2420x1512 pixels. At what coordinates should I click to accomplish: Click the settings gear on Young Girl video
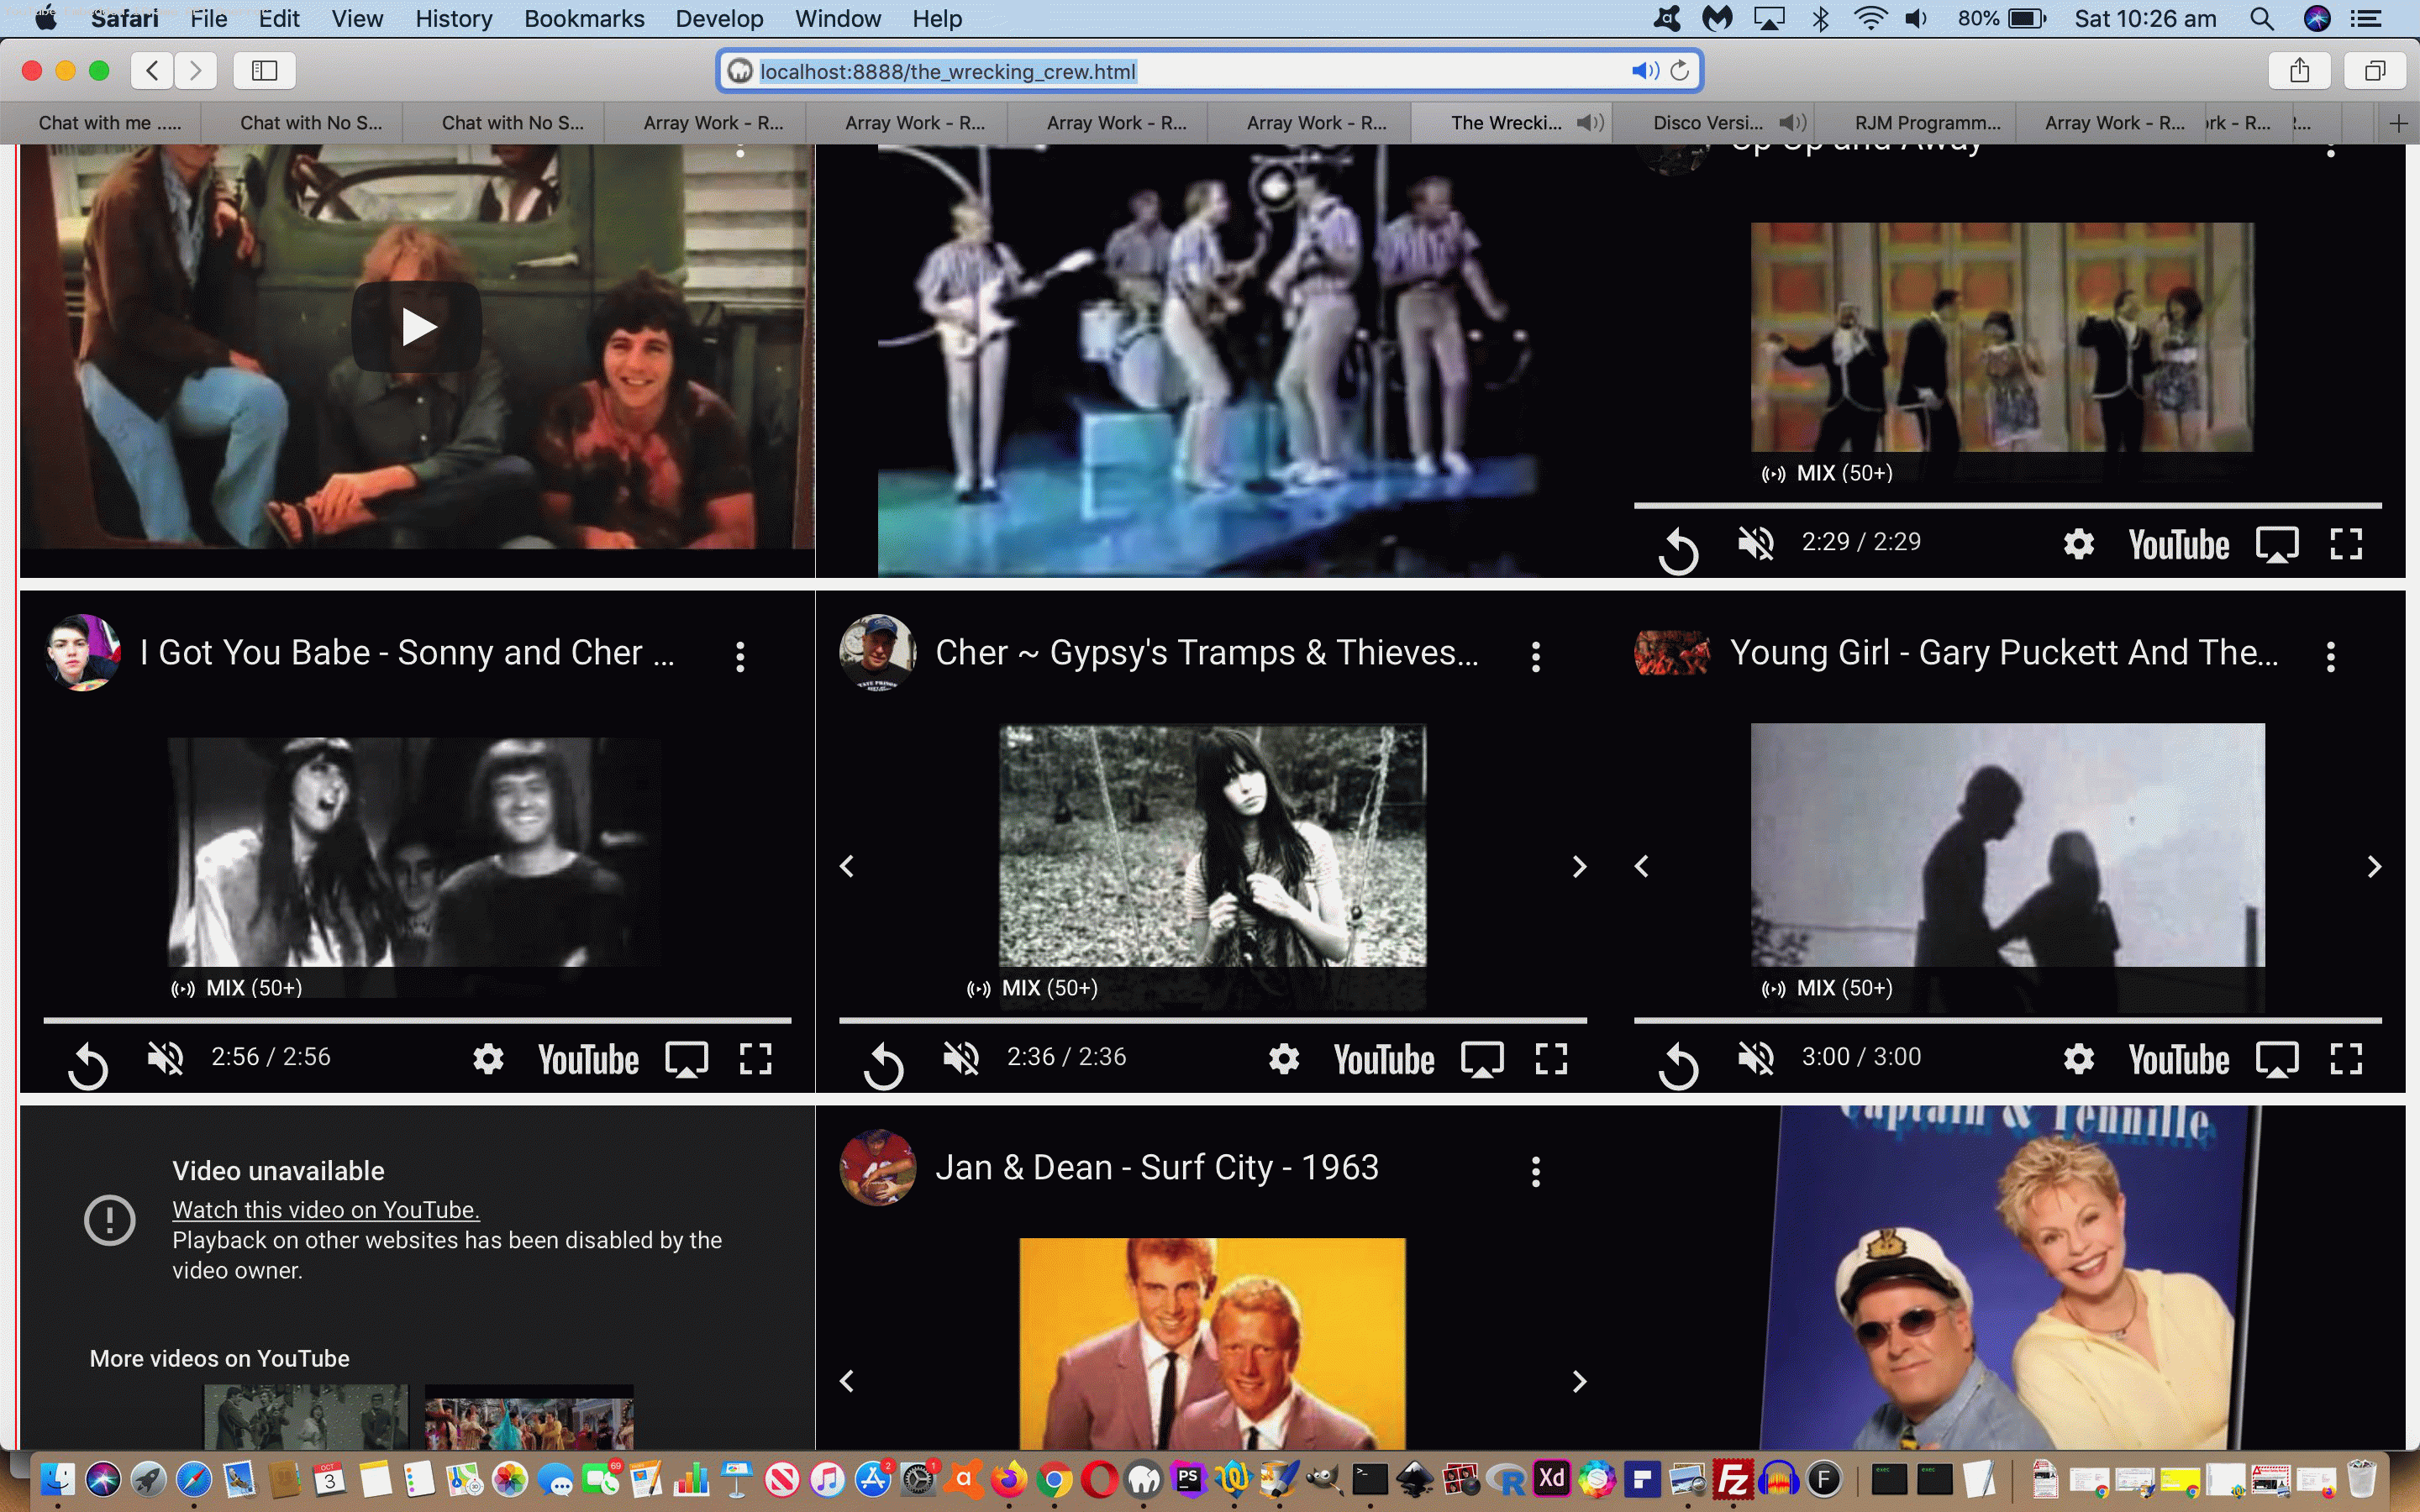pos(2079,1058)
